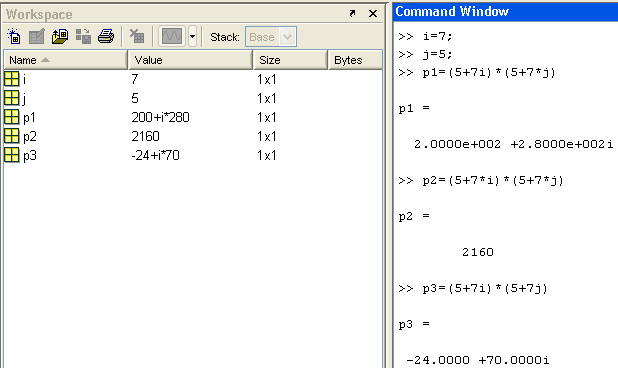Open the plot type dropdown arrow
This screenshot has height=368, width=618.
(192, 37)
